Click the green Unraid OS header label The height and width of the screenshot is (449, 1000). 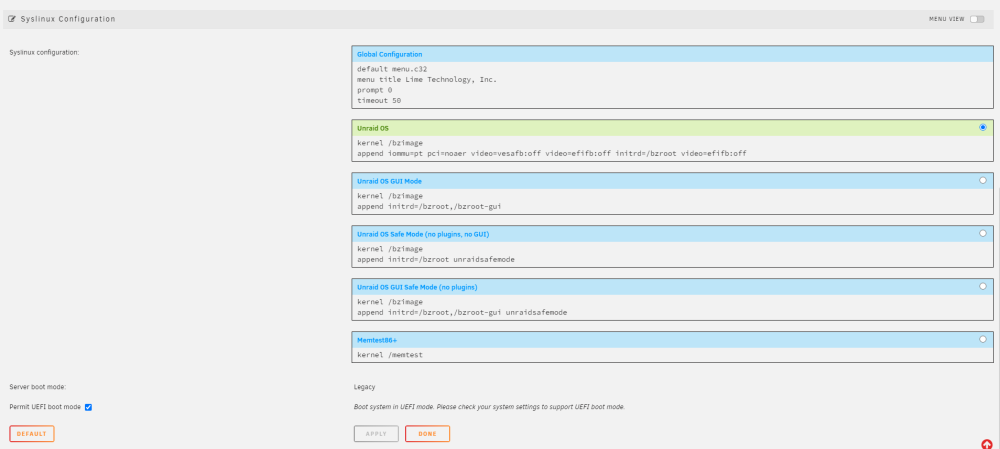[x=372, y=128]
